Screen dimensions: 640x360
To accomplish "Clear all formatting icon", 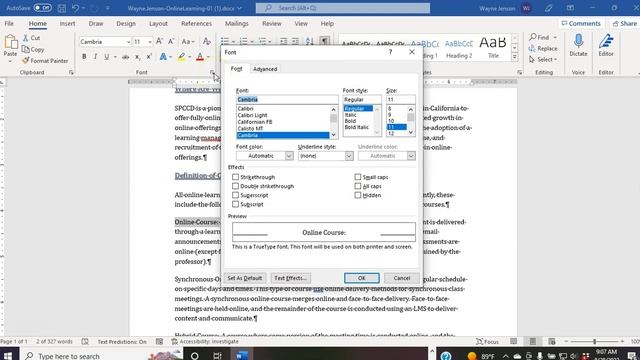I will tap(207, 41).
